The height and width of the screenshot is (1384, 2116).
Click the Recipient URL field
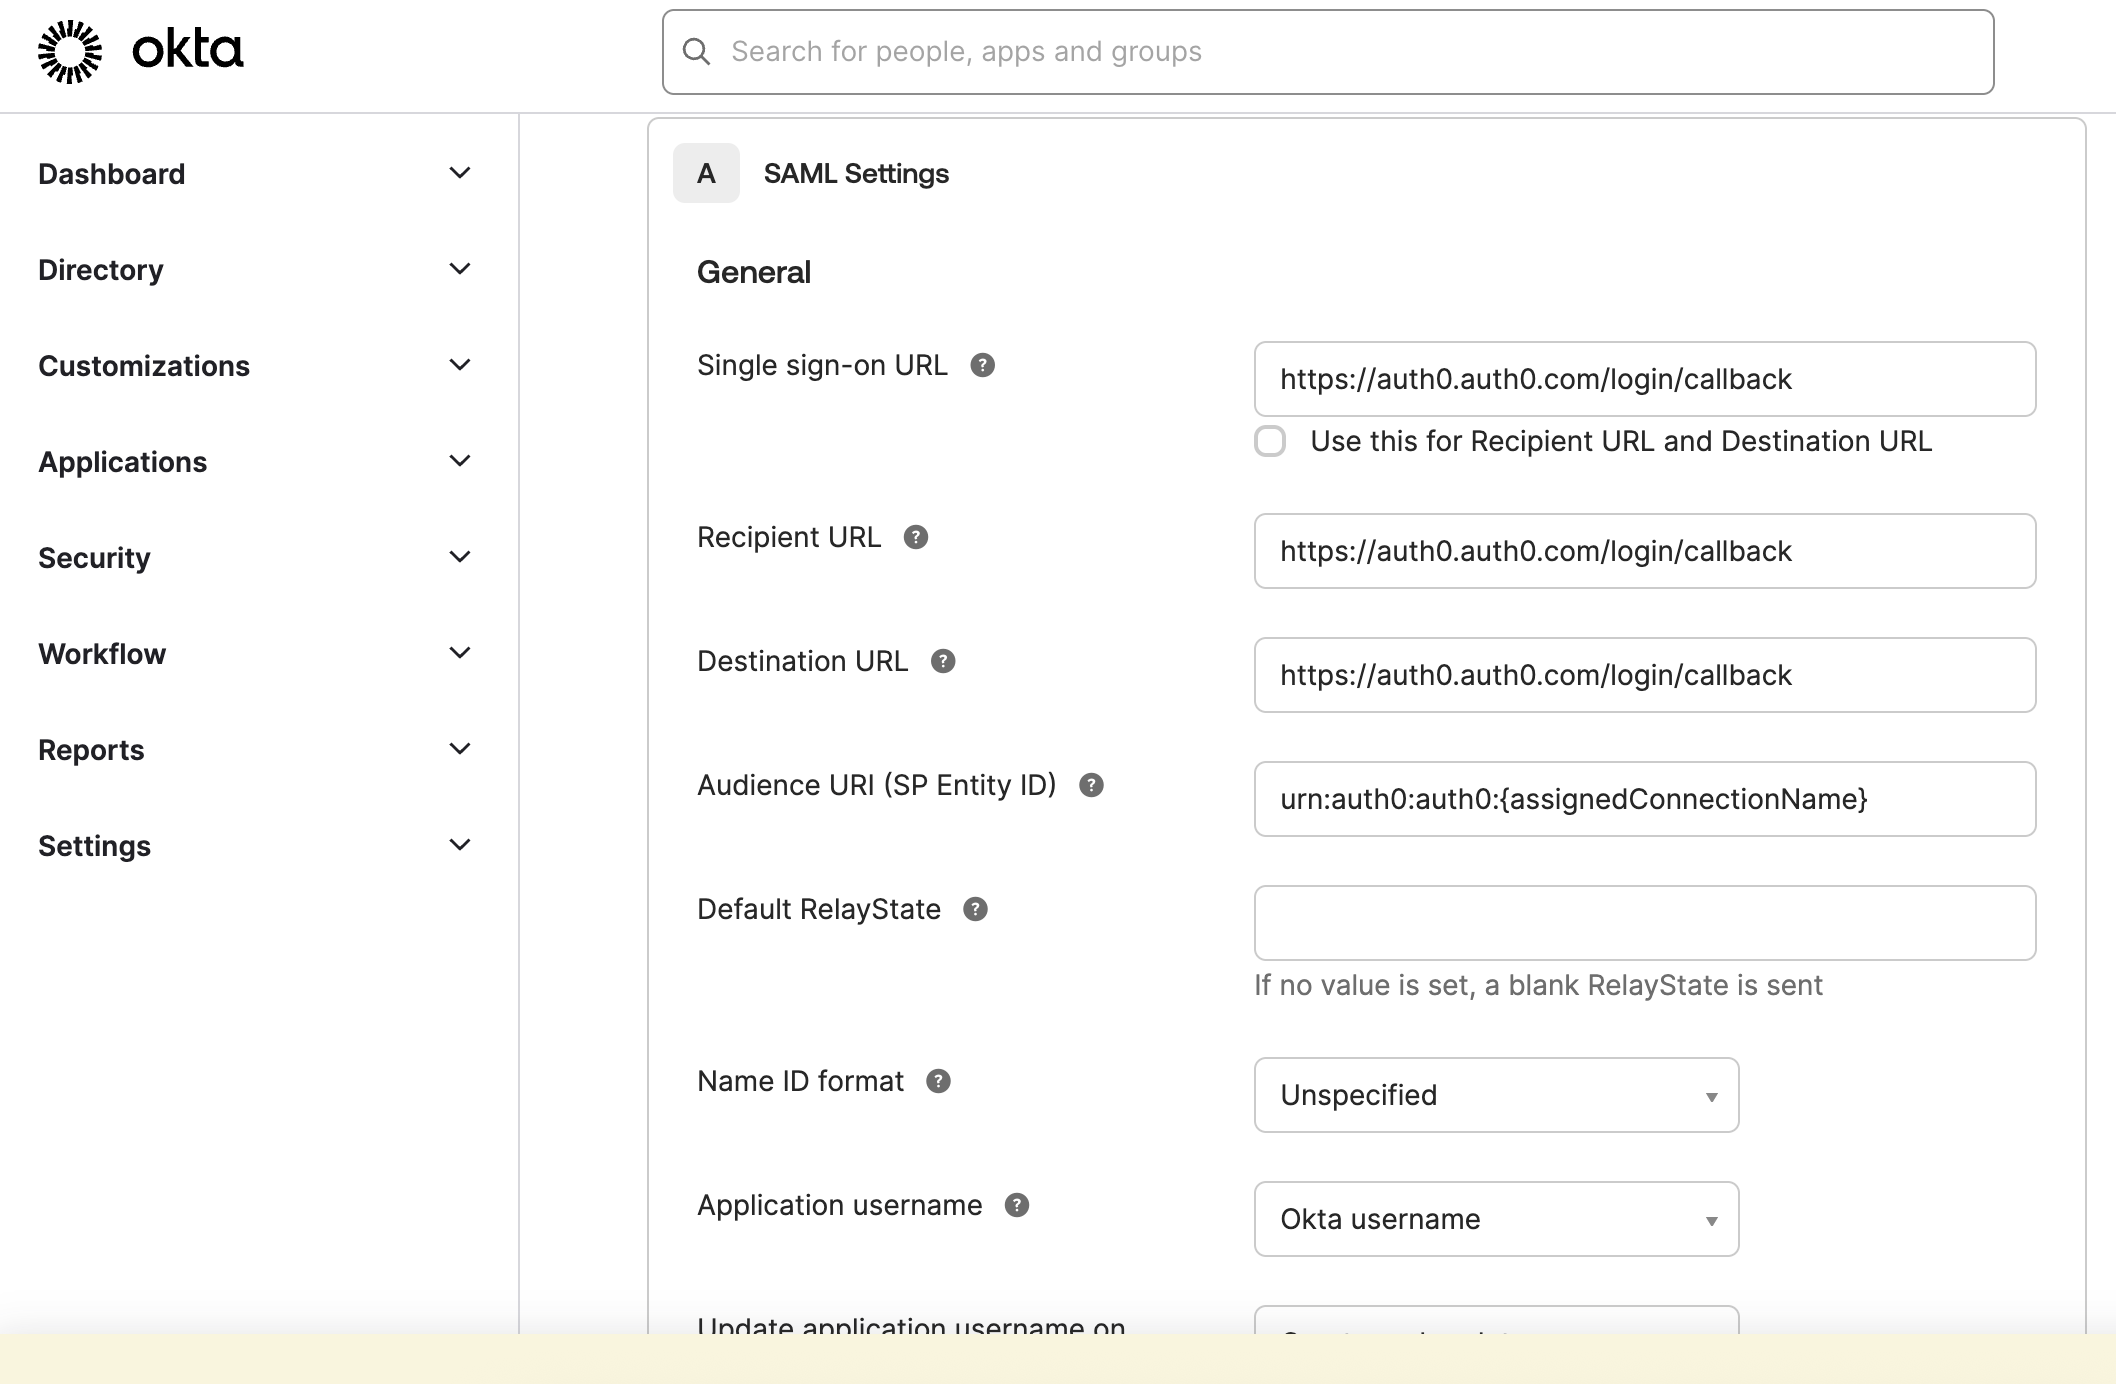pyautogui.click(x=1645, y=551)
